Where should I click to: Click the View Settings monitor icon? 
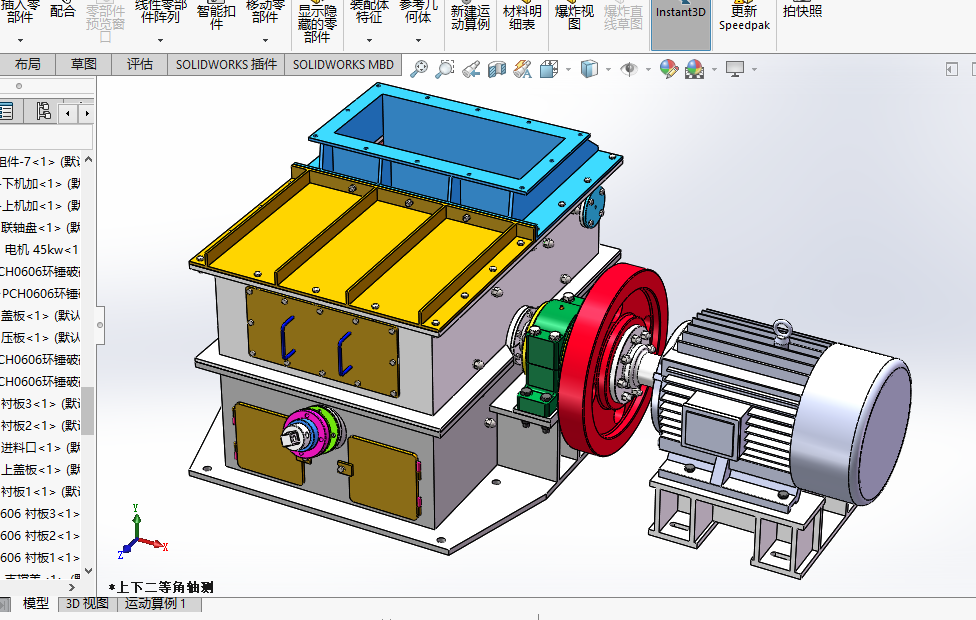(735, 68)
